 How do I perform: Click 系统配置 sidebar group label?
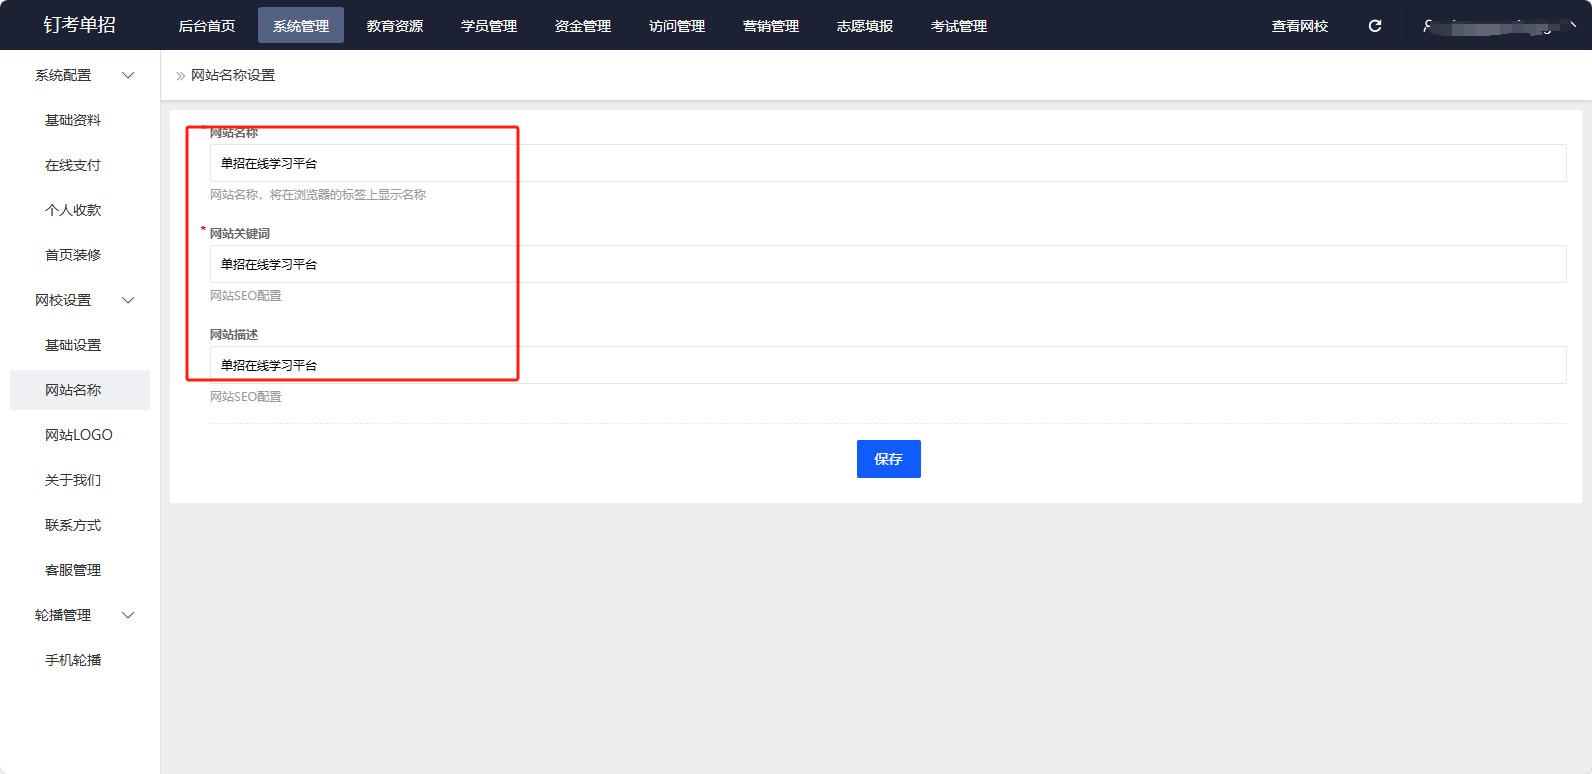pos(63,75)
